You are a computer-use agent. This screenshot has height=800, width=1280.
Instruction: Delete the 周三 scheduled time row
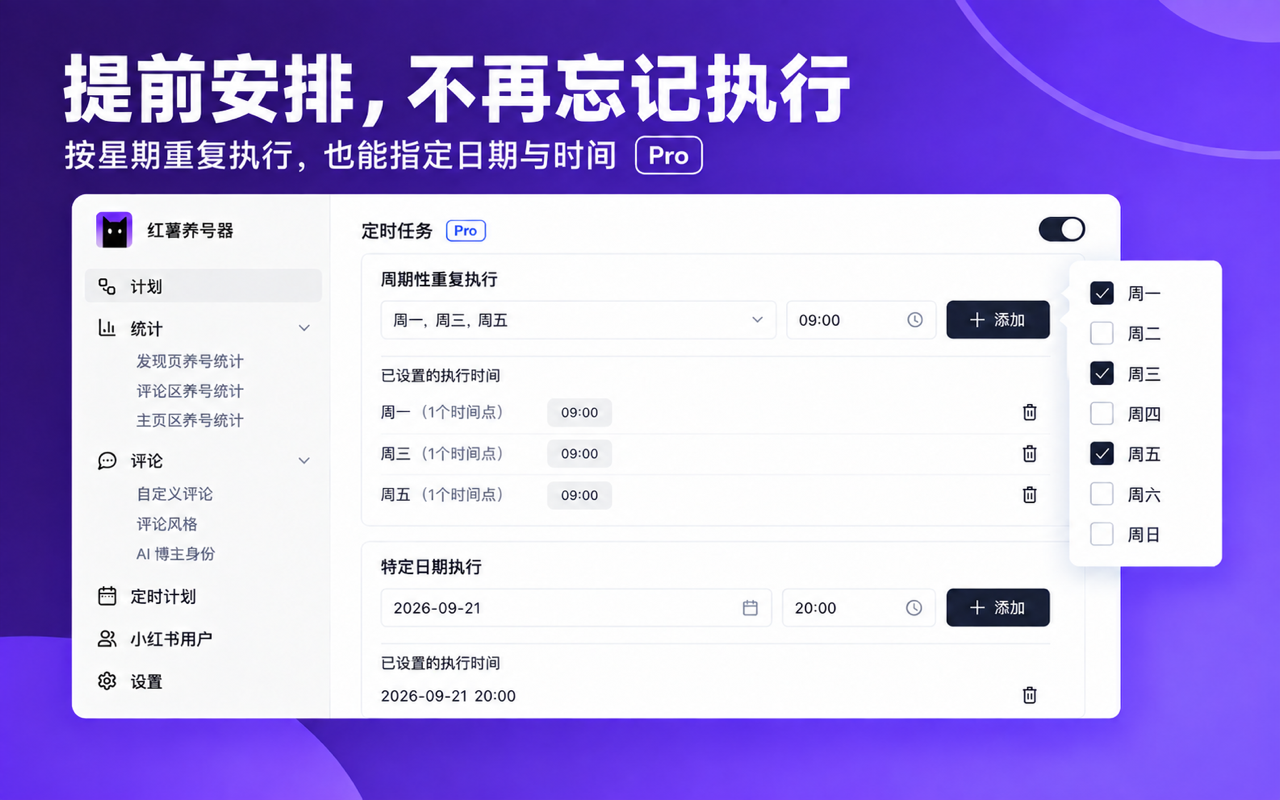pyautogui.click(x=1030, y=453)
